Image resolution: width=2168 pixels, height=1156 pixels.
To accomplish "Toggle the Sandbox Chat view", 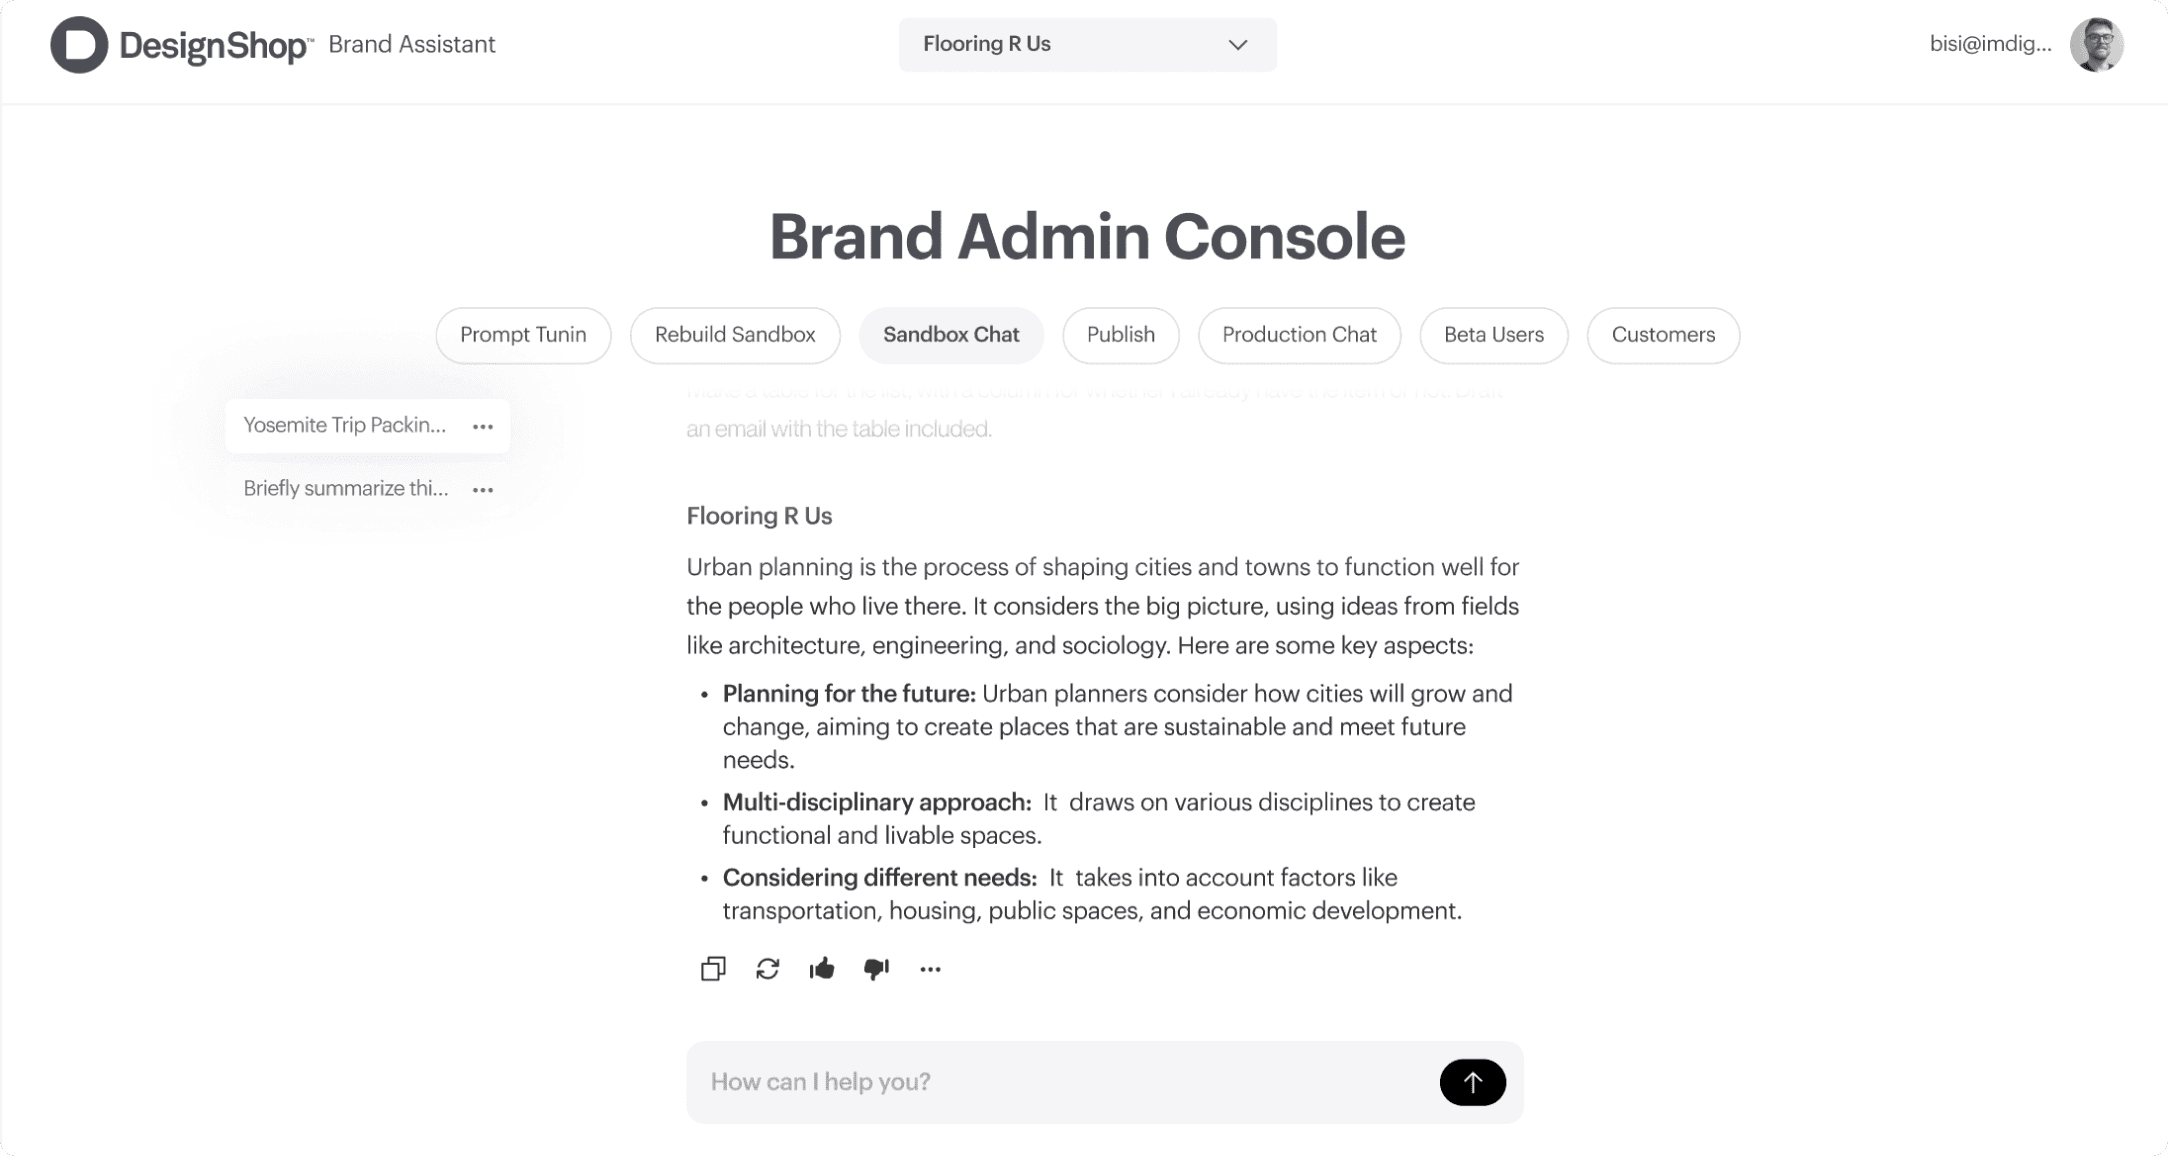I will click(951, 335).
